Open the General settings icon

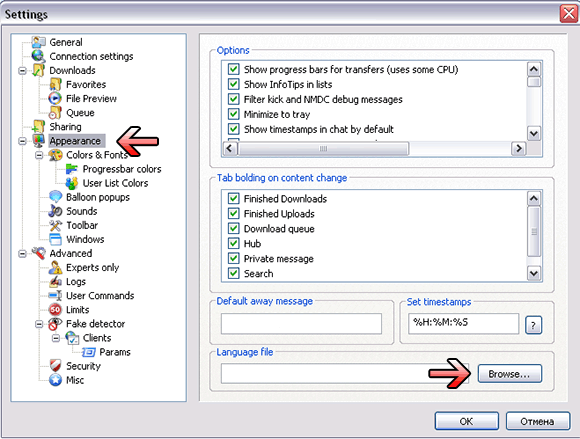[38, 42]
